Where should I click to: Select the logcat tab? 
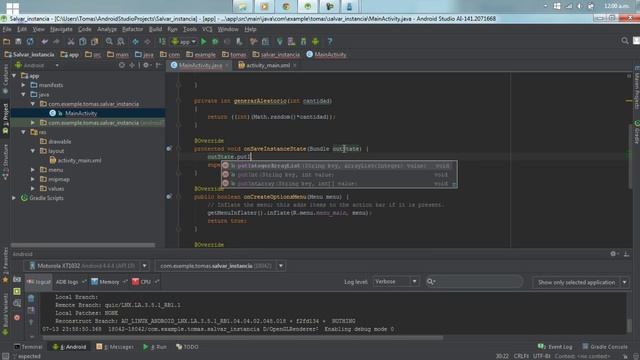click(x=39, y=282)
